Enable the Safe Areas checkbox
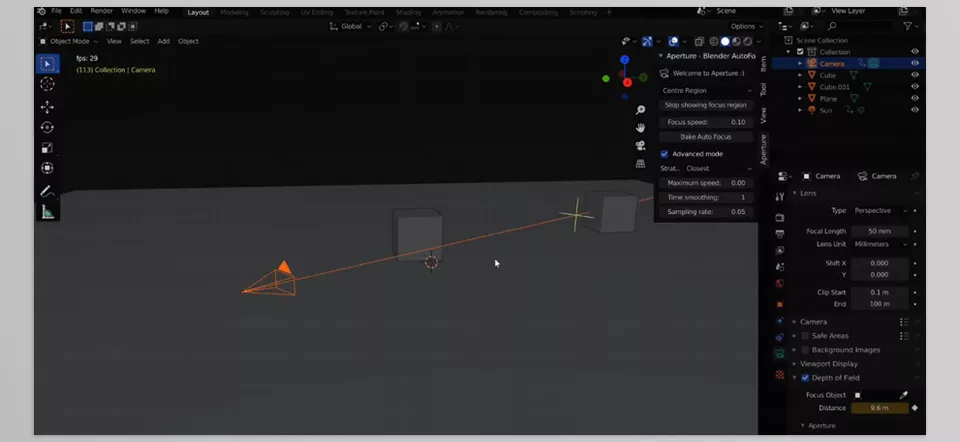The height and width of the screenshot is (442, 960). pos(805,336)
